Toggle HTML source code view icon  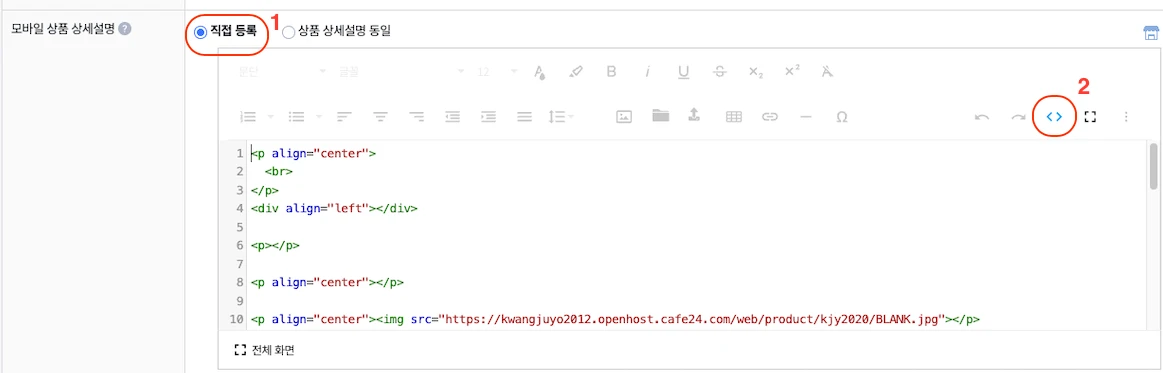[1054, 116]
